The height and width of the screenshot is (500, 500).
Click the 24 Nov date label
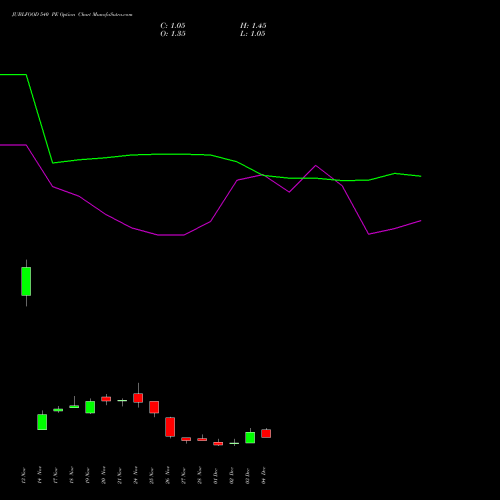(x=136, y=475)
